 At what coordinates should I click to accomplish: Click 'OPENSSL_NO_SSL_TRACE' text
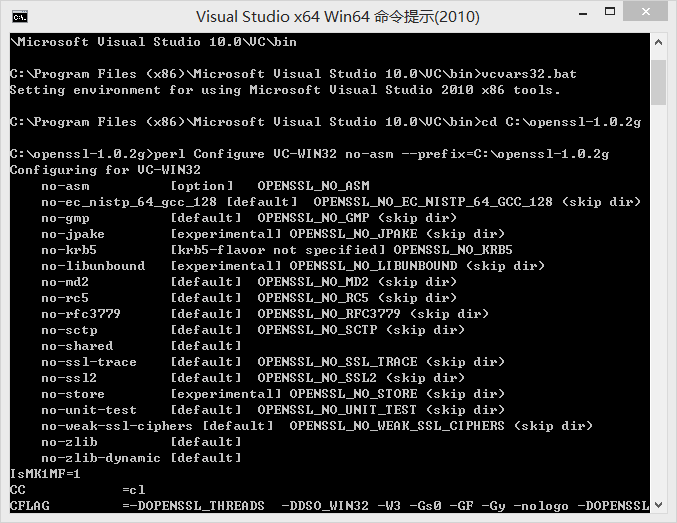(x=337, y=362)
